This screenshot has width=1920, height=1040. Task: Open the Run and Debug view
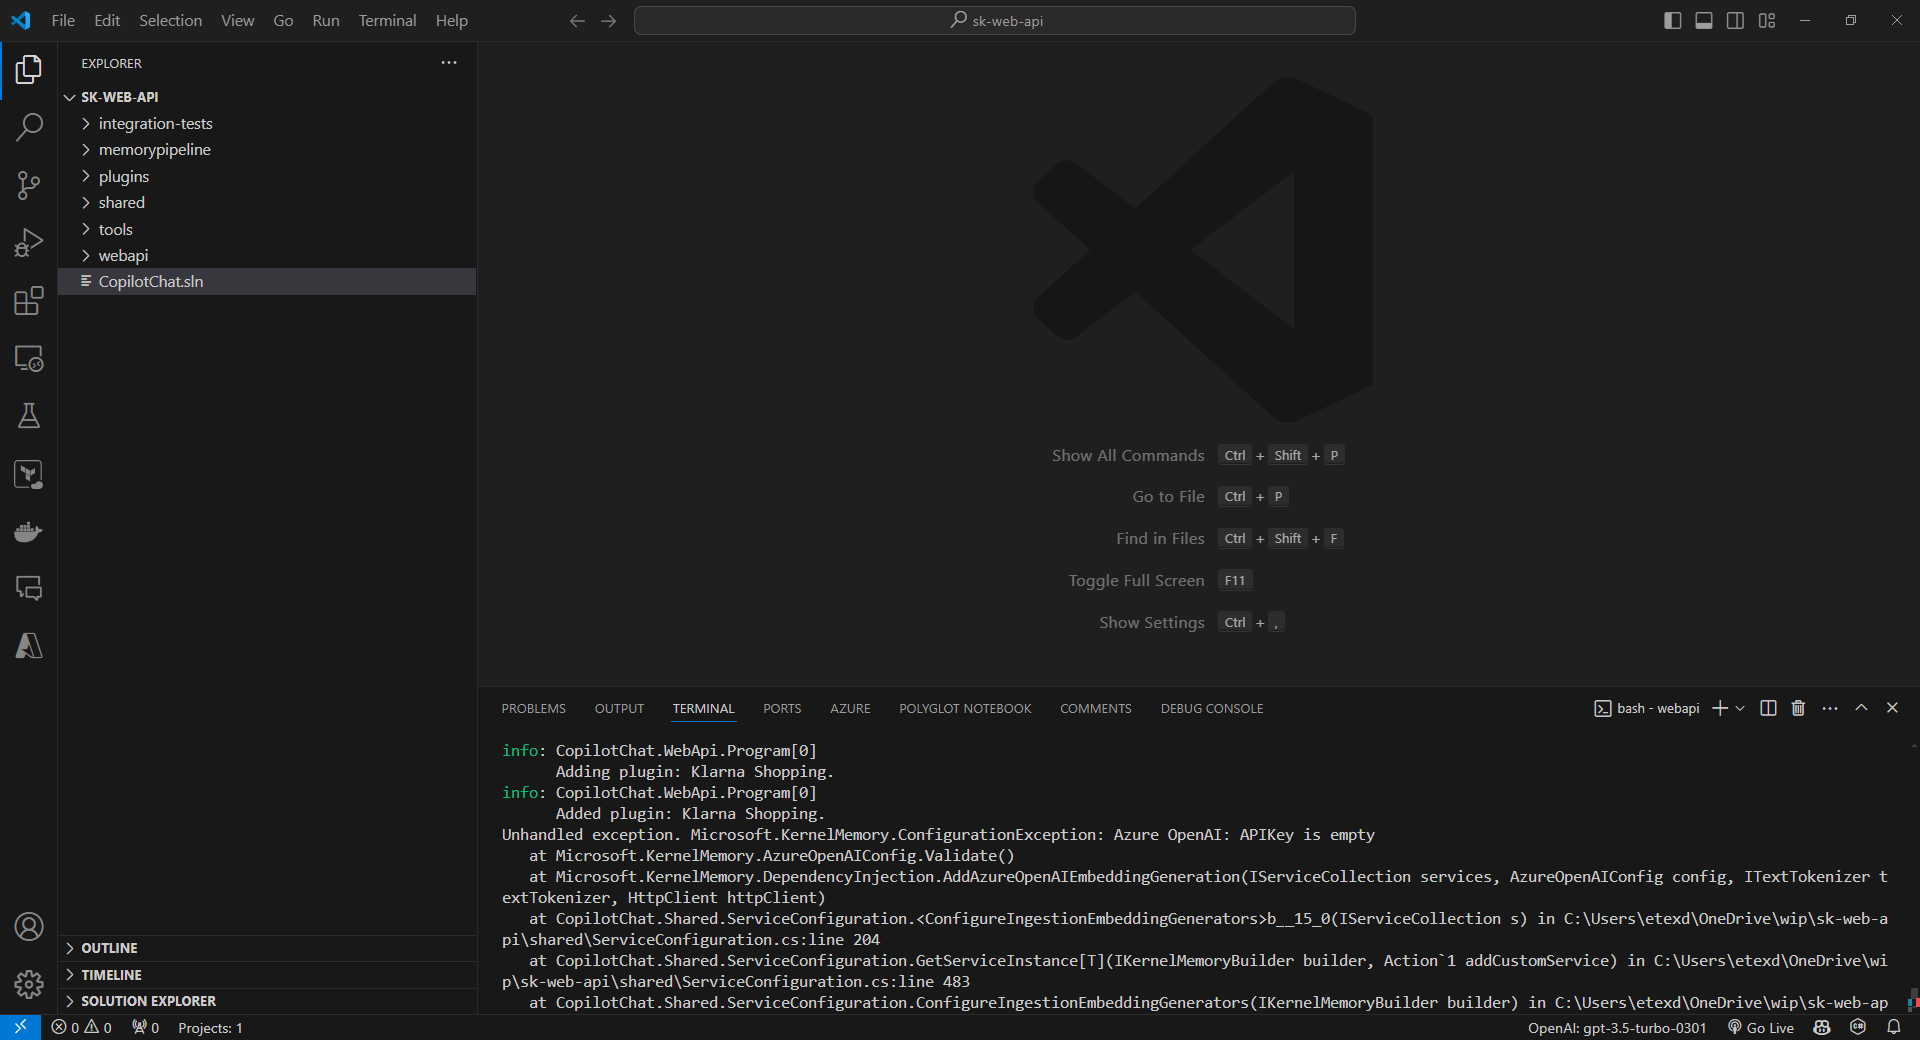pos(29,243)
